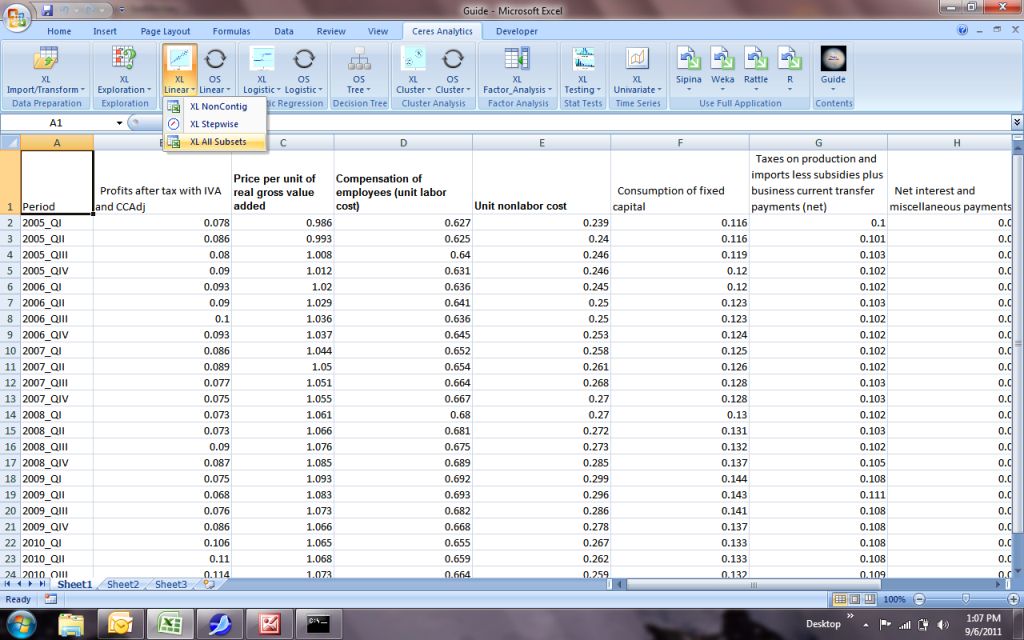Zoom in with the plus button

(x=1014, y=599)
